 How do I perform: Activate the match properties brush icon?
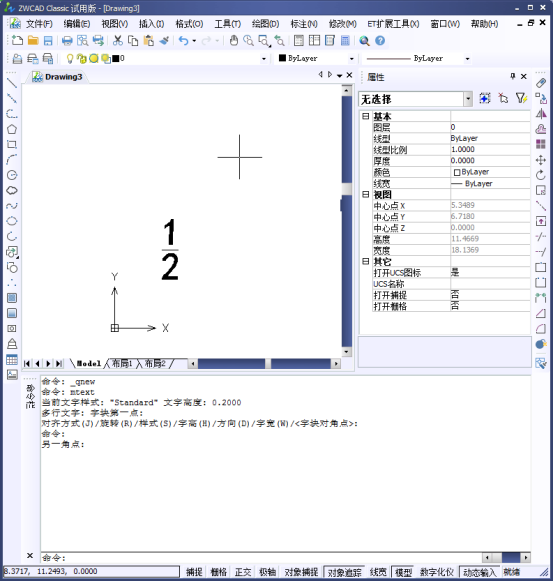(164, 40)
